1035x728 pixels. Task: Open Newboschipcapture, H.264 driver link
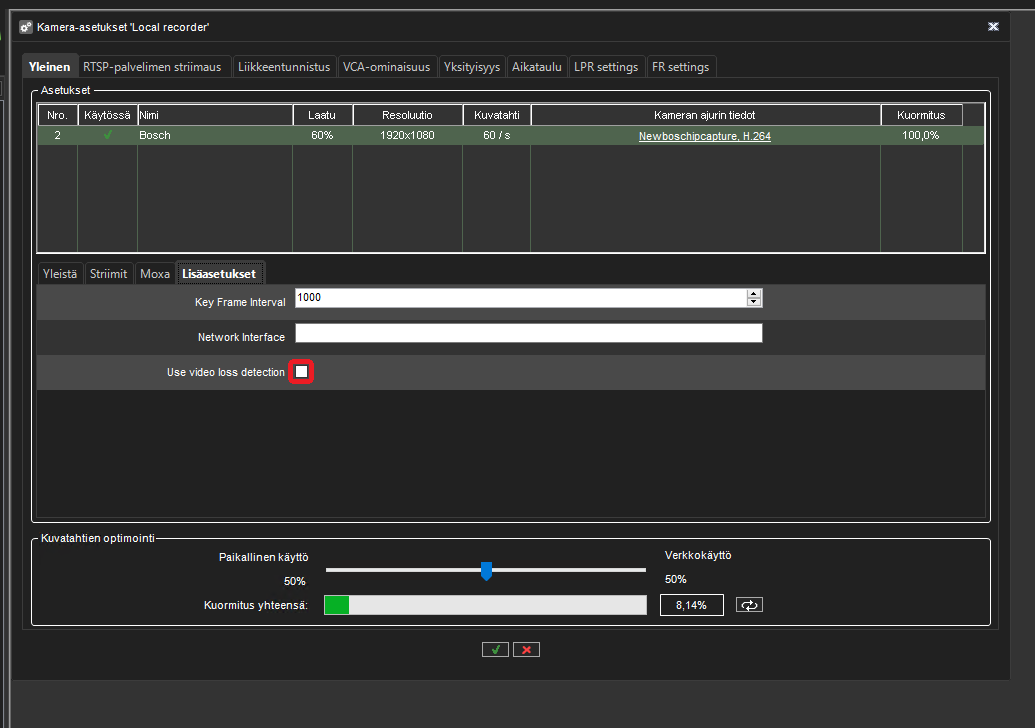coord(704,136)
